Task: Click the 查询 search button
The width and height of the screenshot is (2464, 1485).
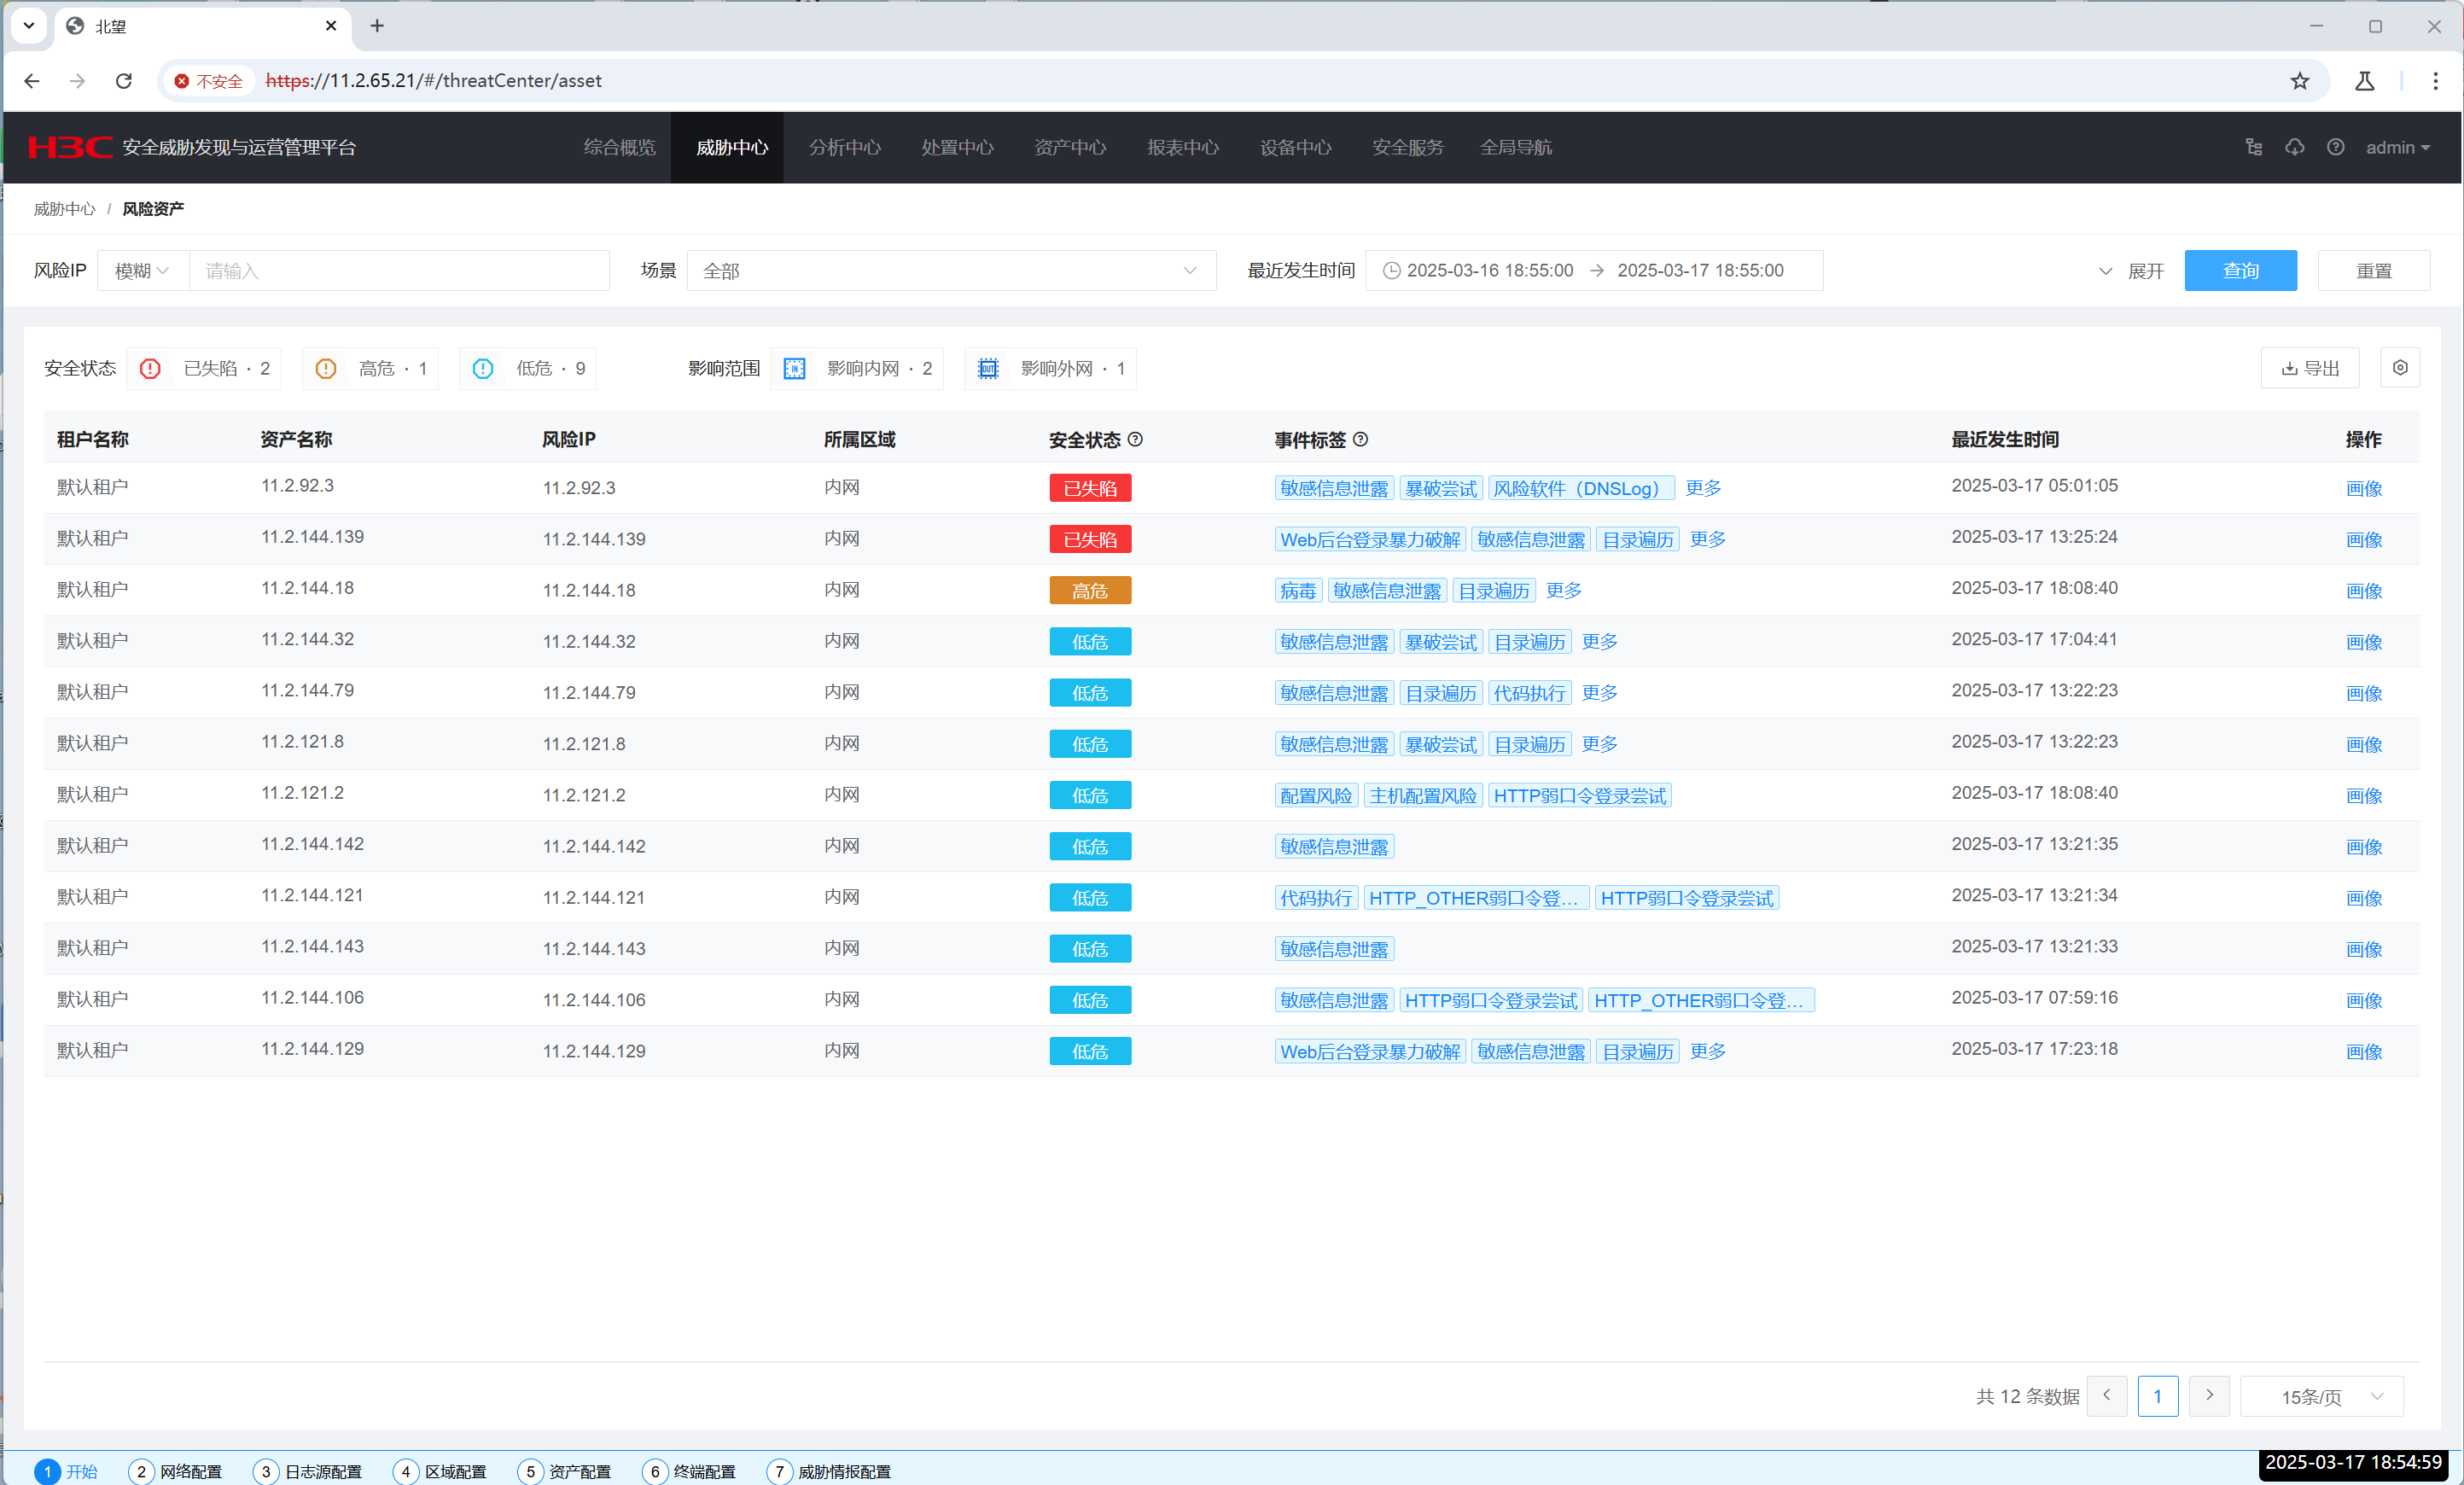Action: [x=2240, y=271]
